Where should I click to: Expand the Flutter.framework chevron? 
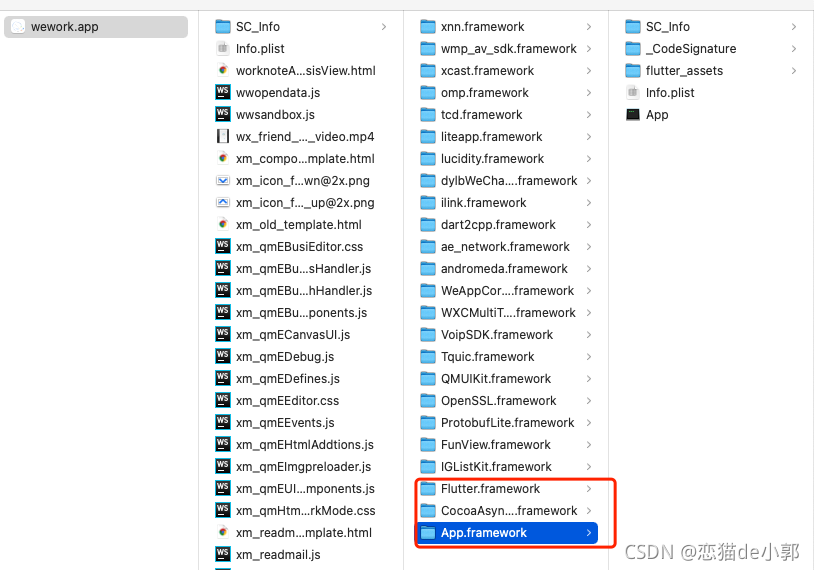[589, 488]
